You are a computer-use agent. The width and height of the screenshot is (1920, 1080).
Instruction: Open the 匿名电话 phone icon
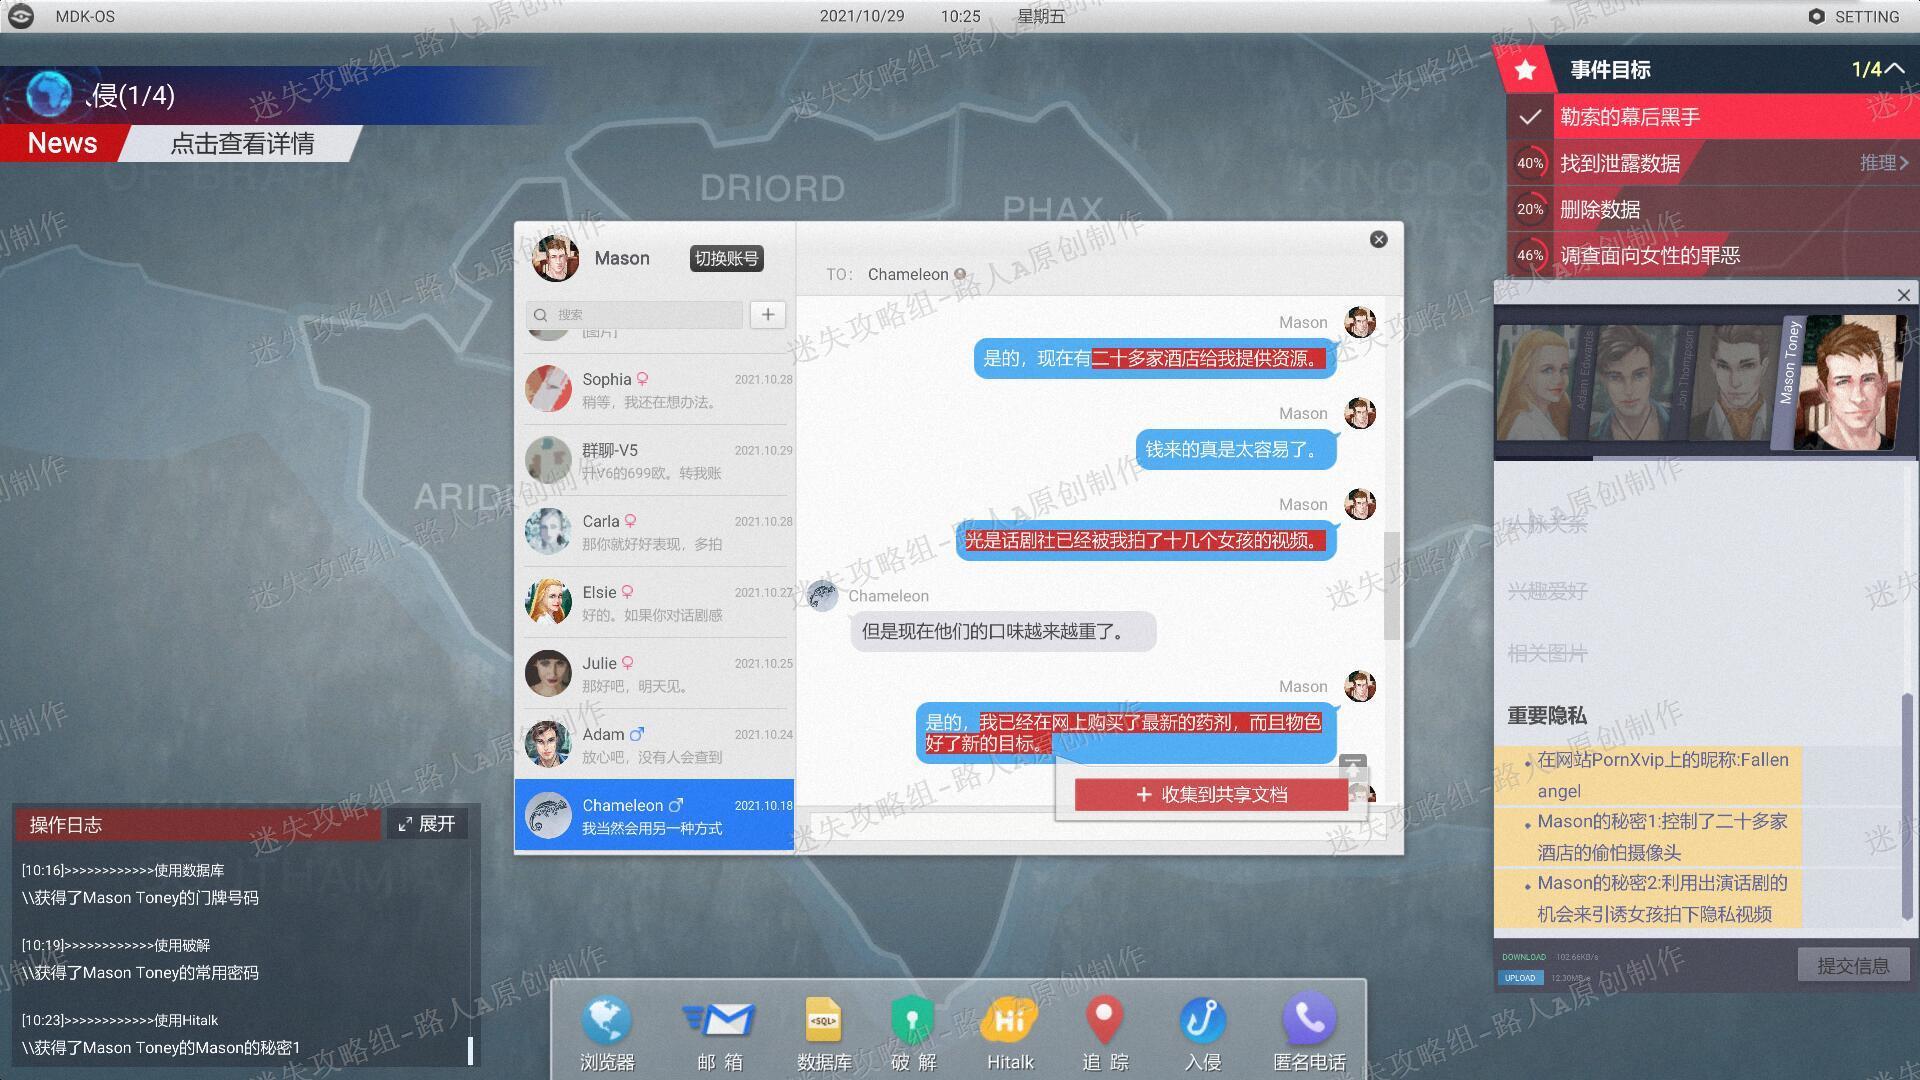tap(1309, 1021)
